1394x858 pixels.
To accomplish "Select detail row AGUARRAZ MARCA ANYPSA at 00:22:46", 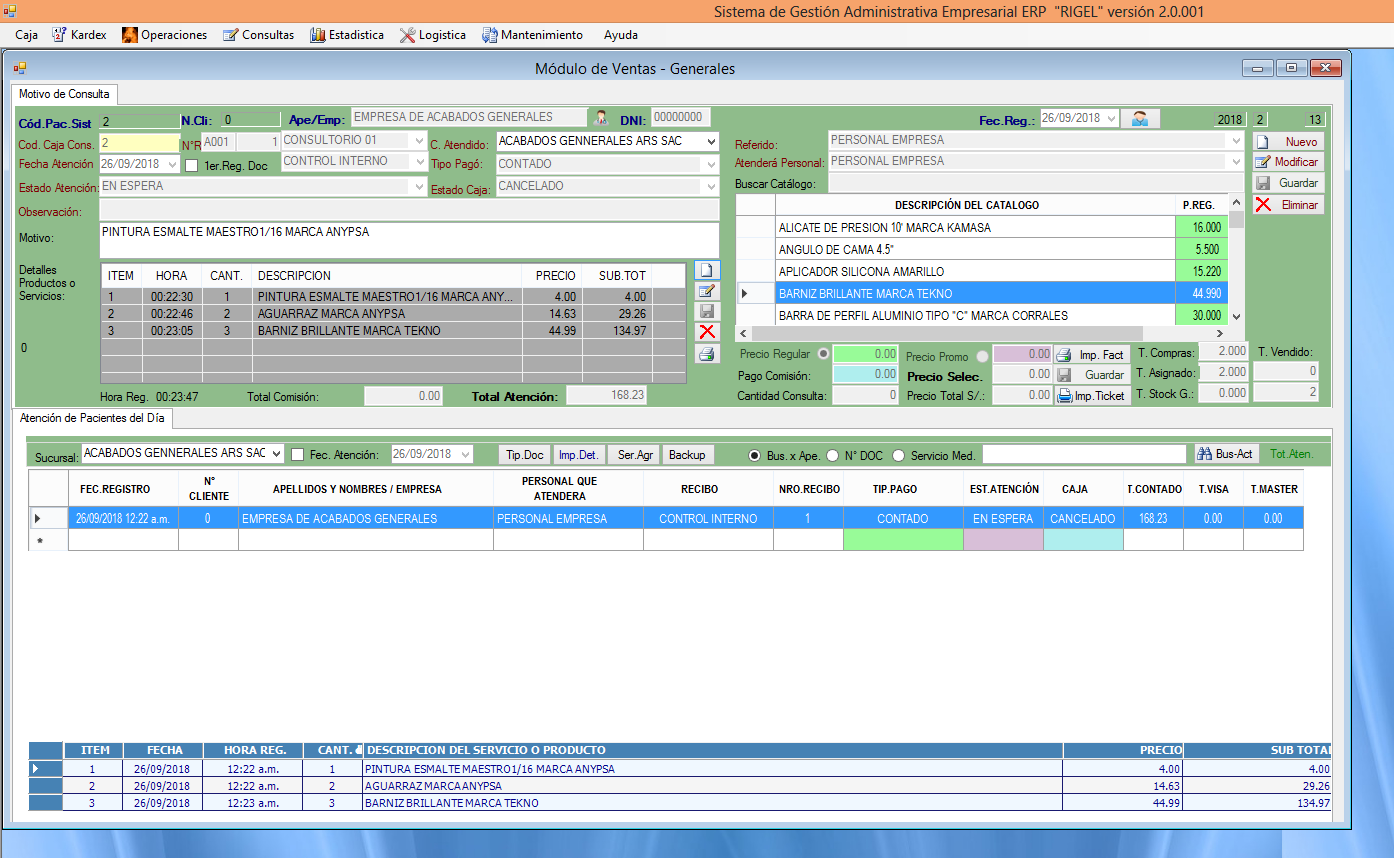I will (x=393, y=314).
